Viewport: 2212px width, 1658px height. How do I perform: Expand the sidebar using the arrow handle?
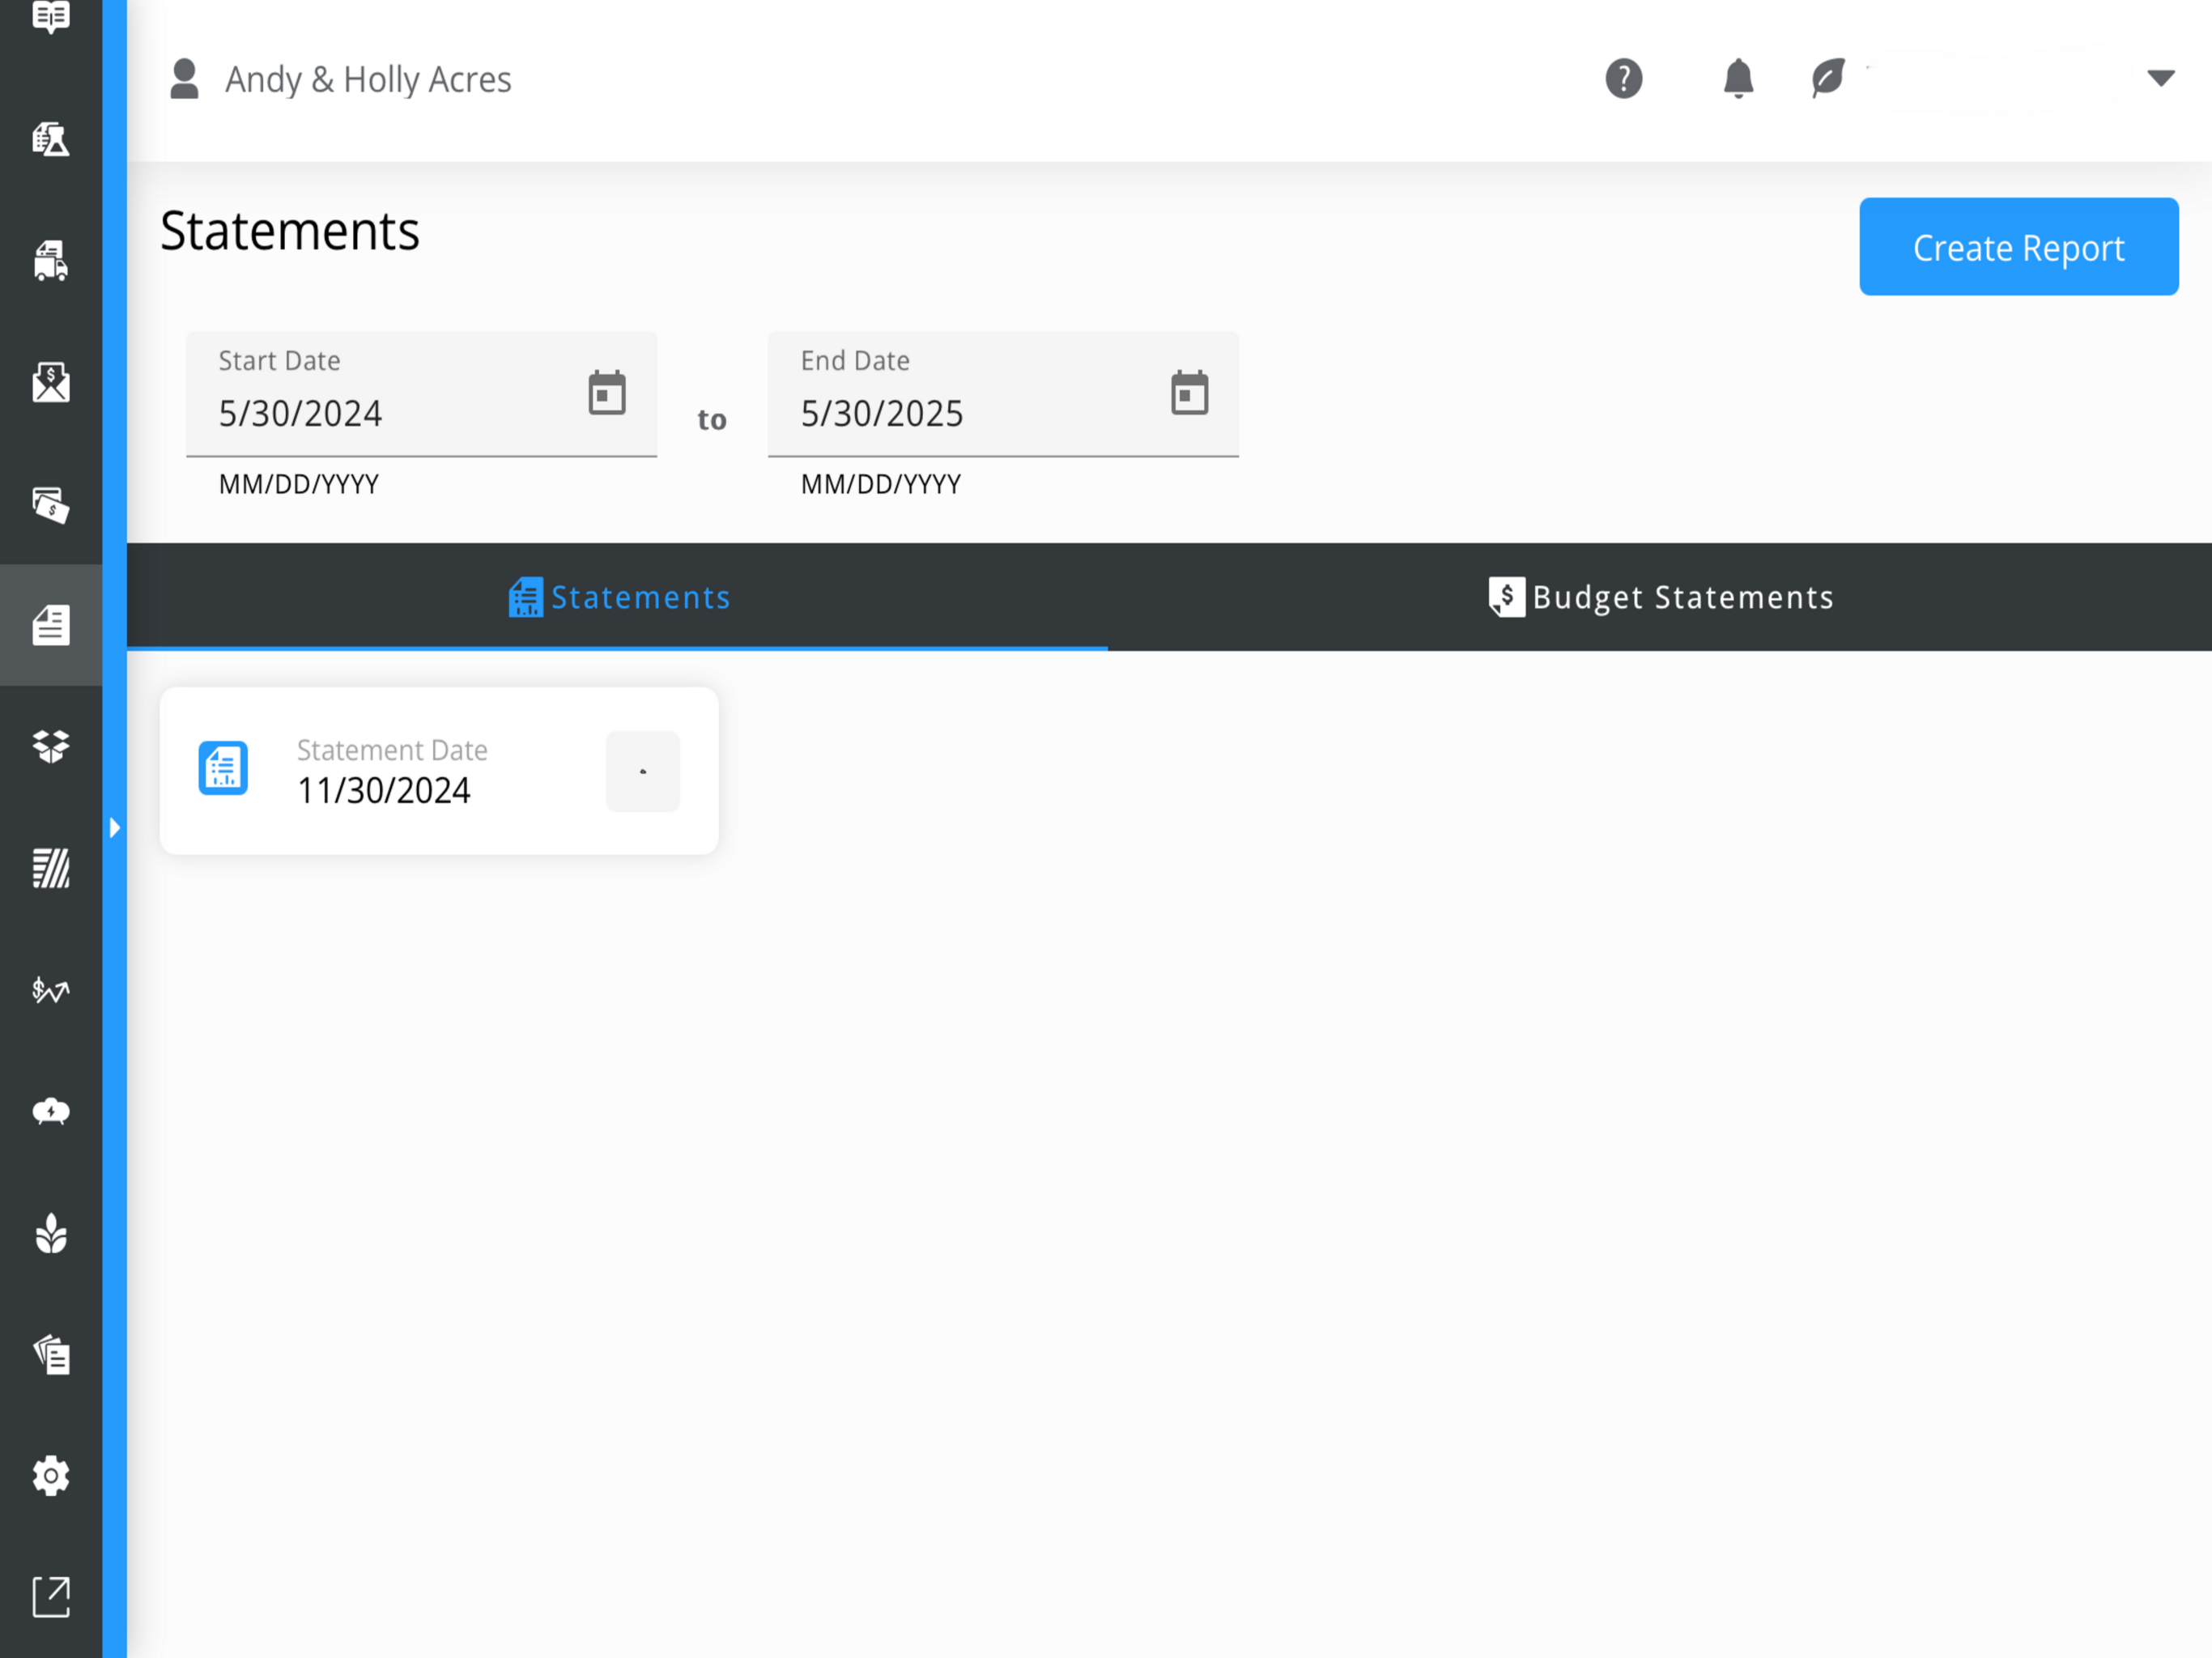point(115,828)
